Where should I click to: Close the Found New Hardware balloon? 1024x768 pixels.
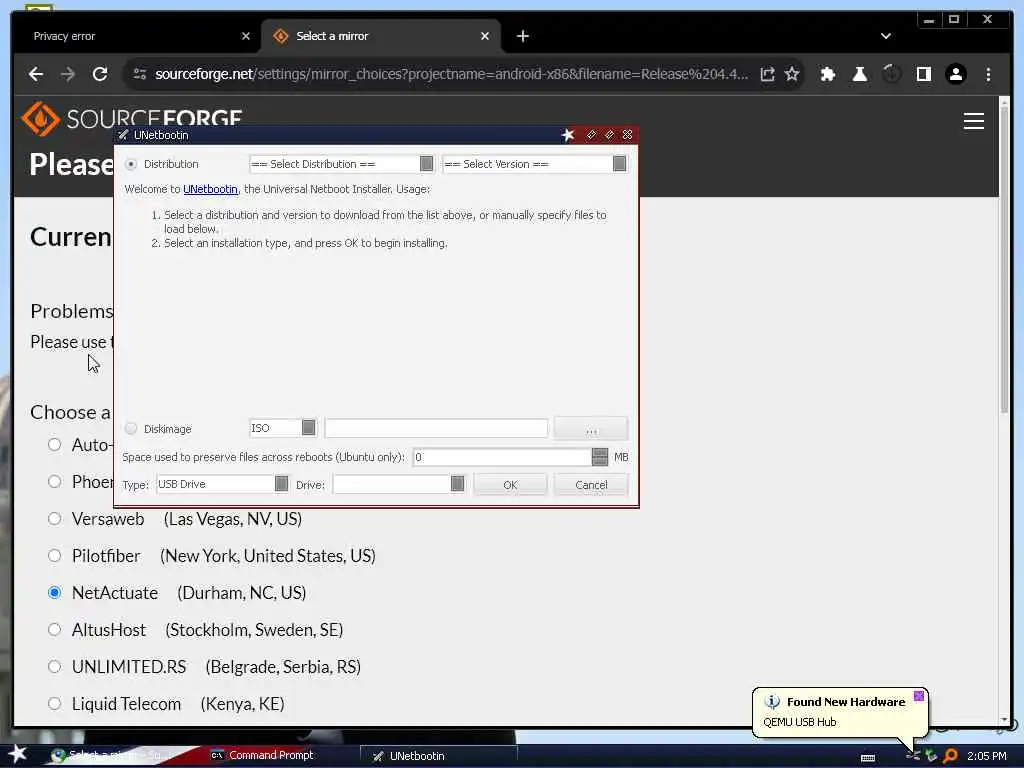click(919, 696)
